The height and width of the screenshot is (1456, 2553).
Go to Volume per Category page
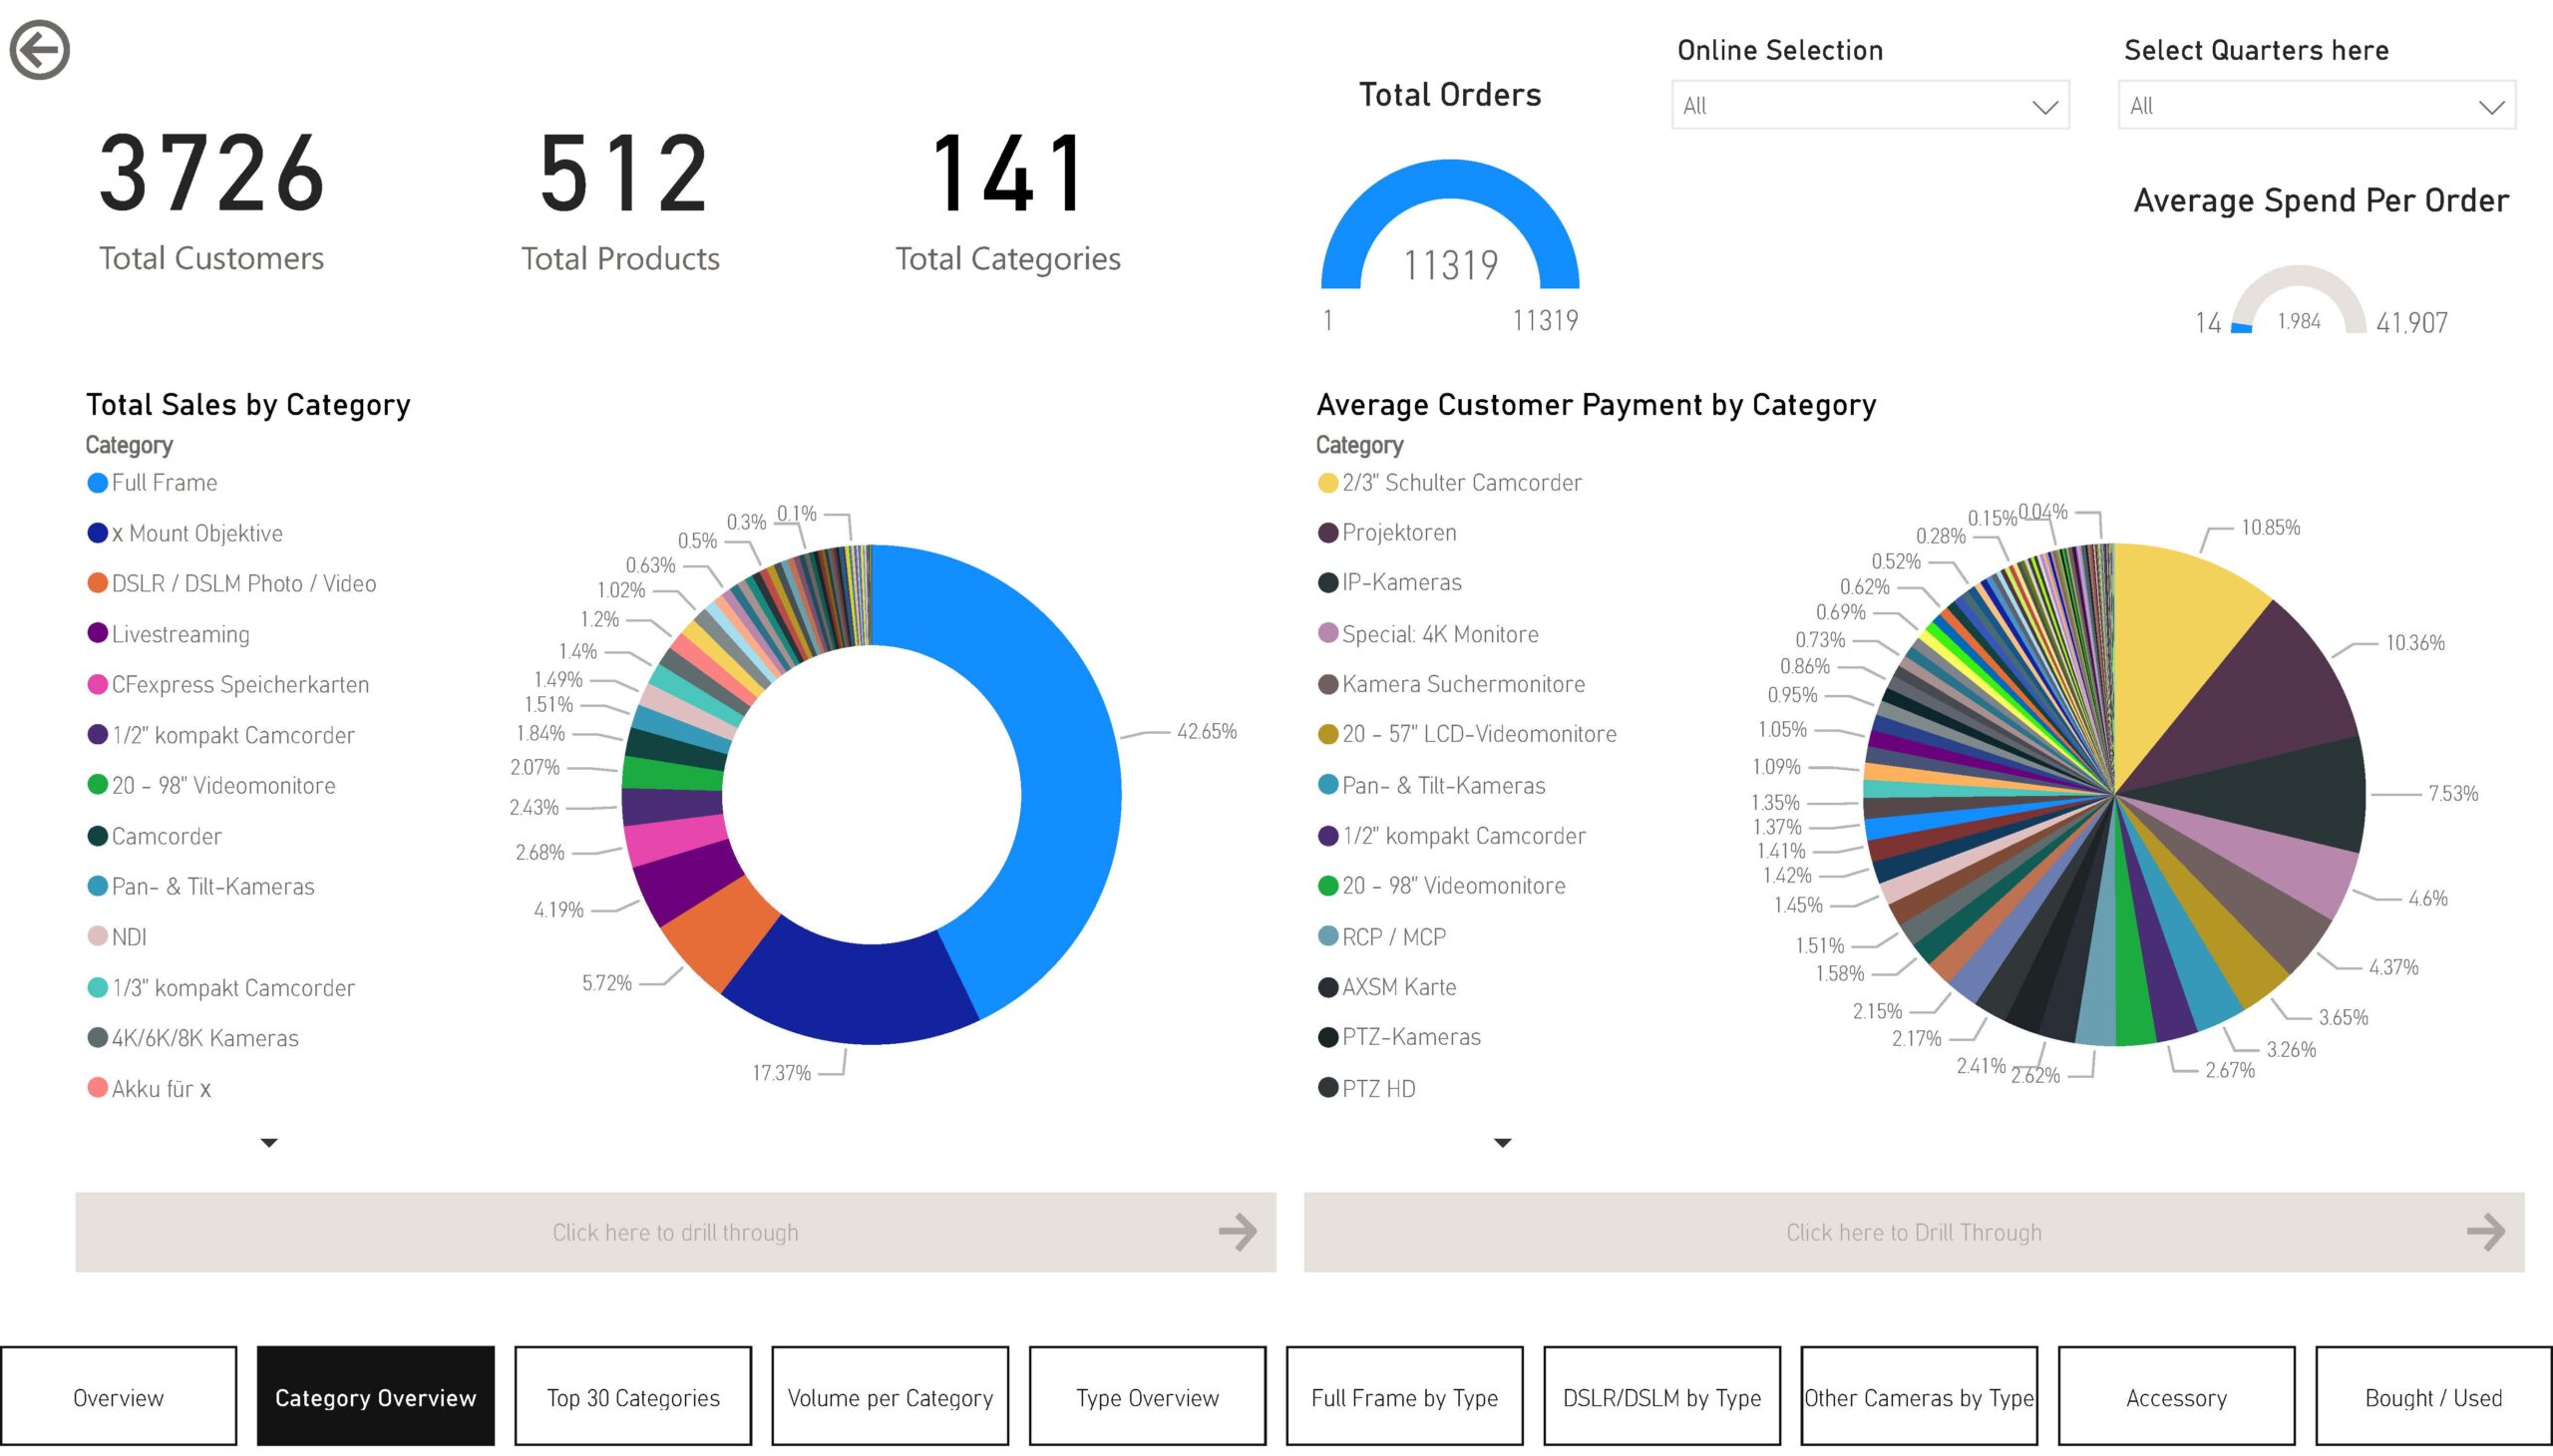pyautogui.click(x=890, y=1397)
